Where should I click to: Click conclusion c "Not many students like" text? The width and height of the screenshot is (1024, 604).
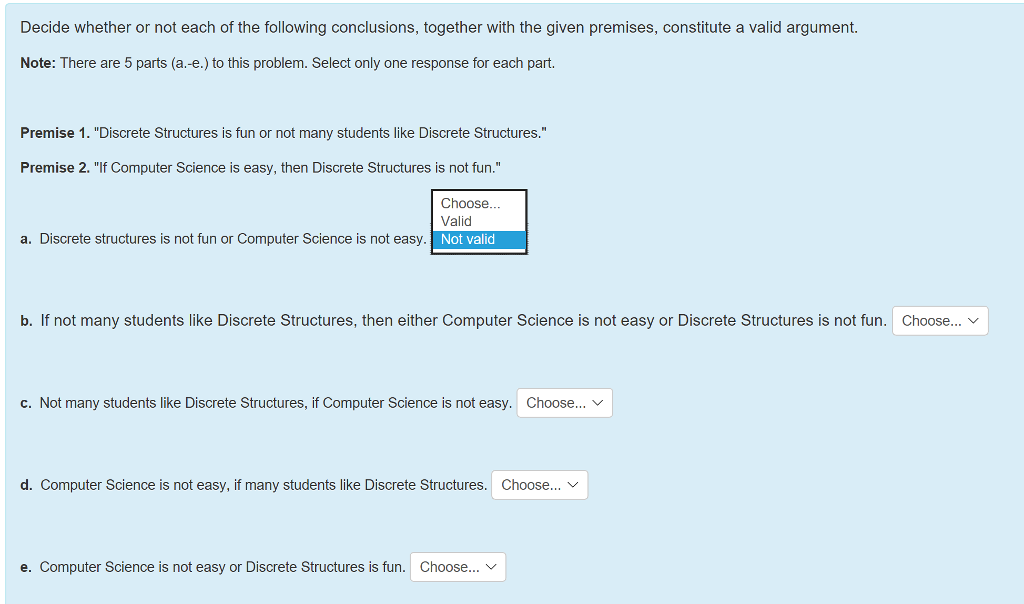pos(275,403)
